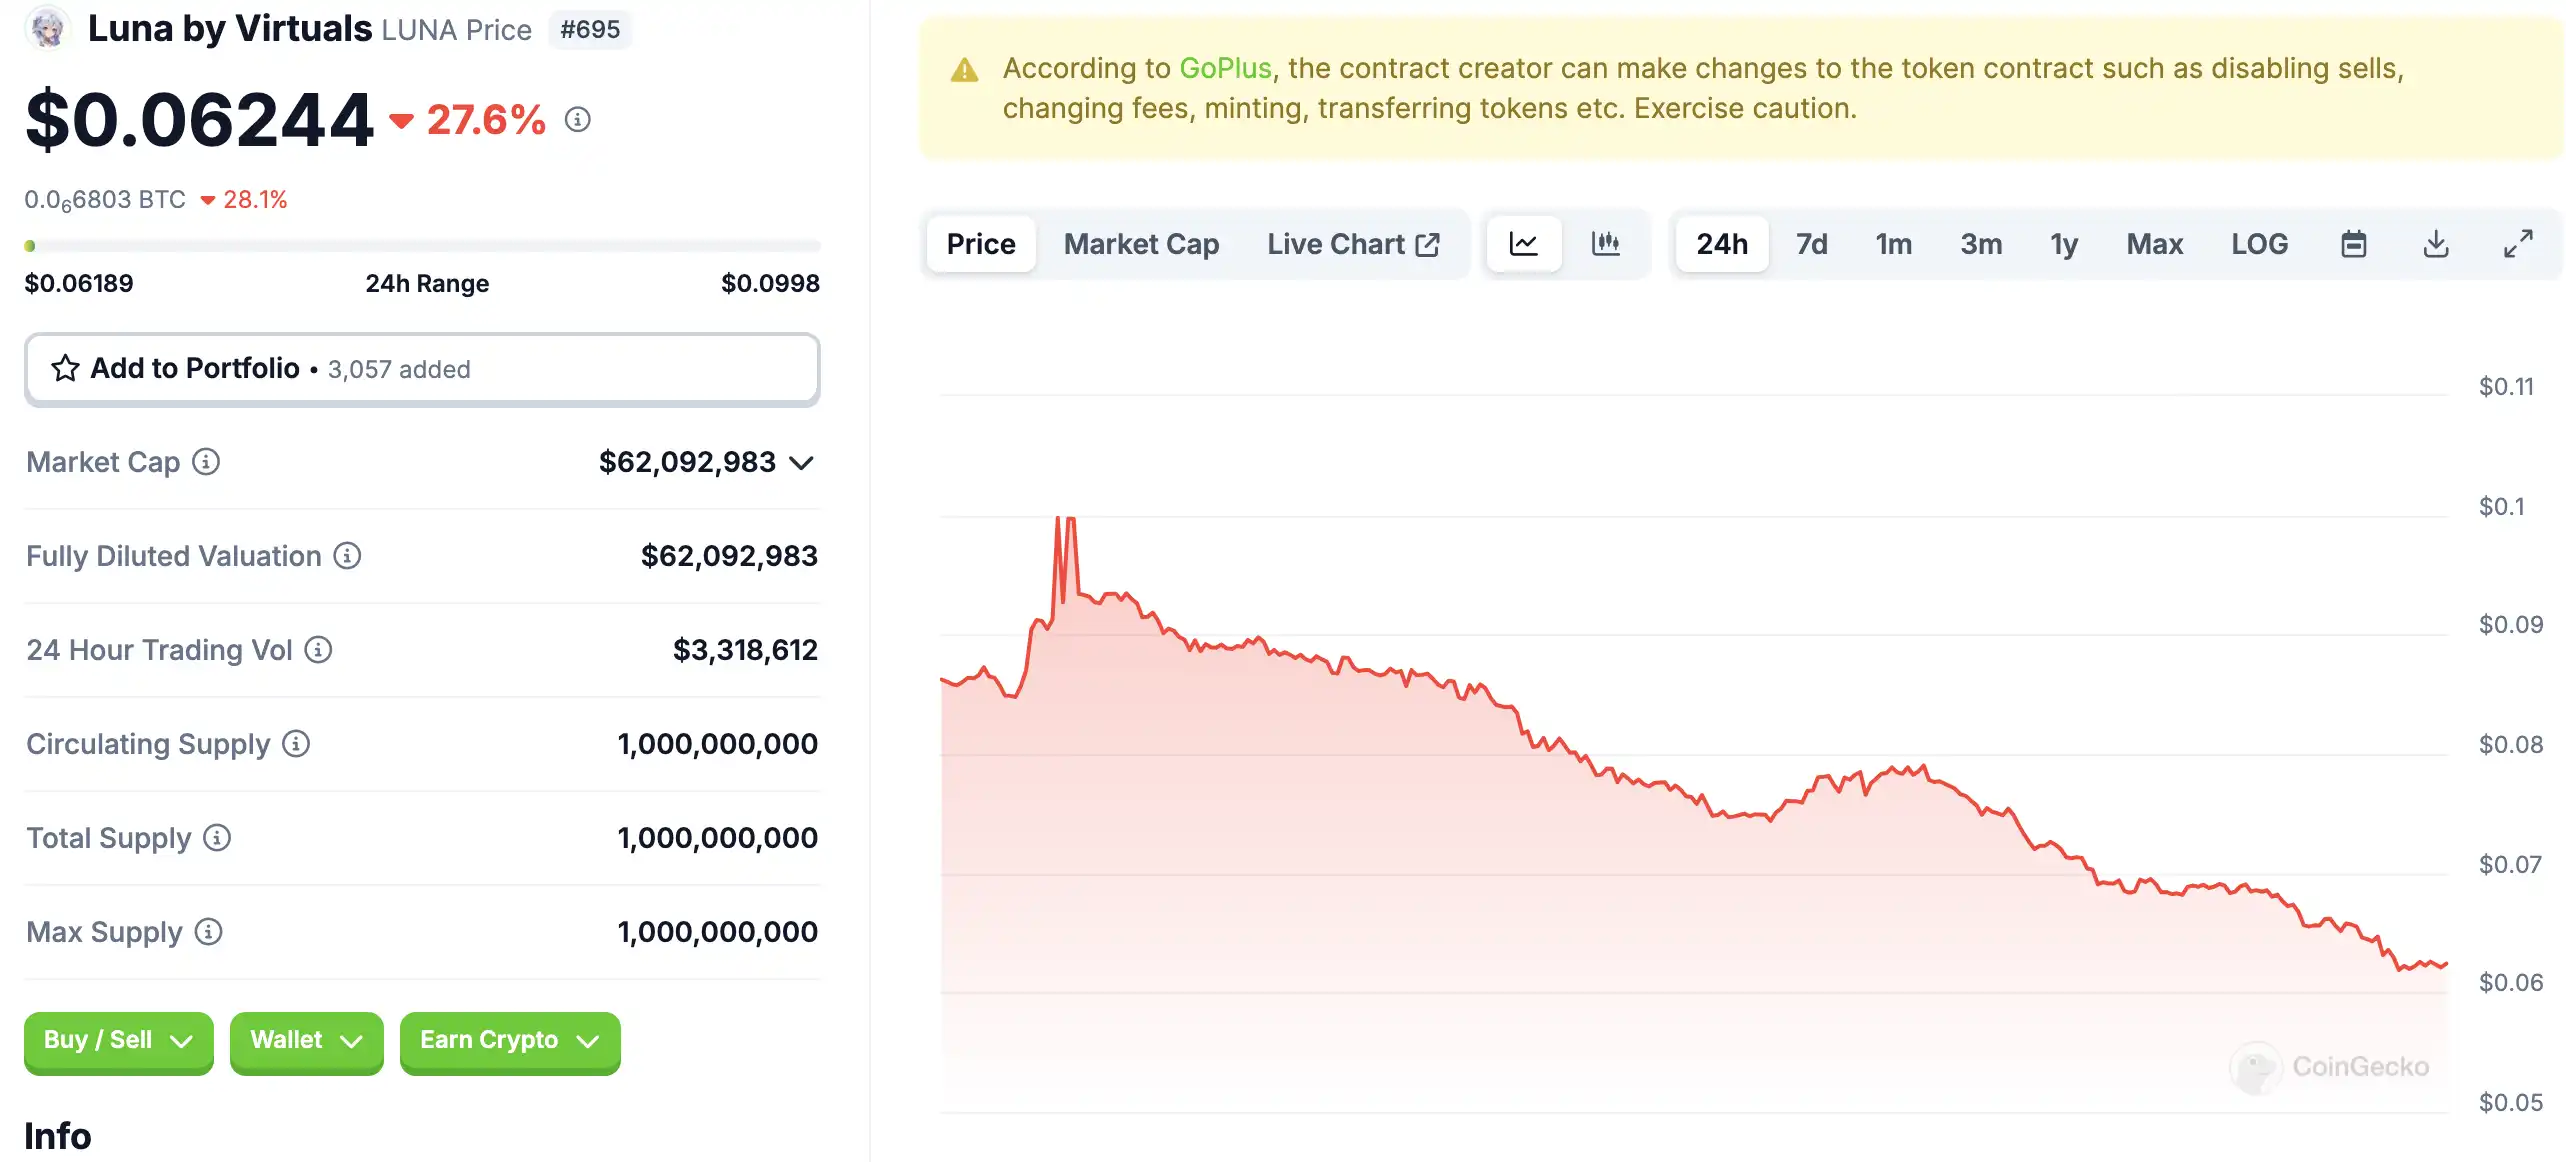Select the Price chart tab
The image size is (2566, 1162).
[980, 244]
